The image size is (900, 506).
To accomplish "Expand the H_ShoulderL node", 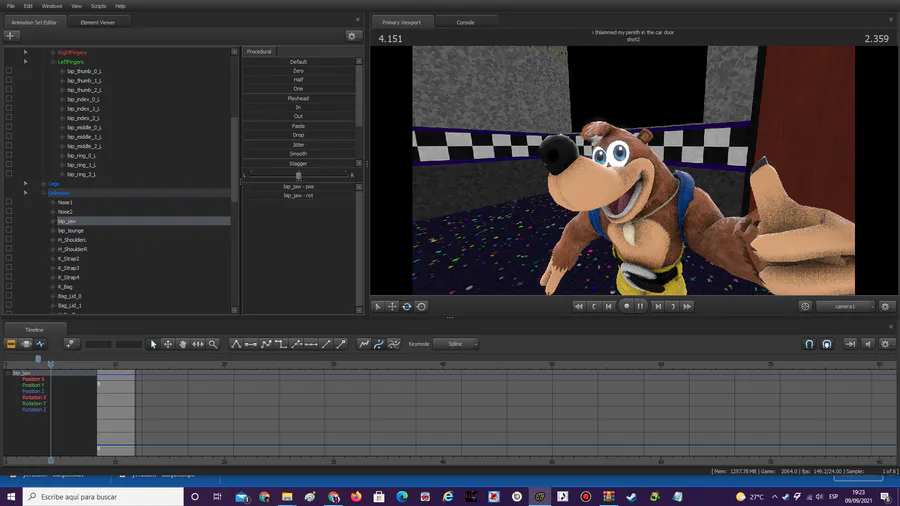I will coord(53,240).
